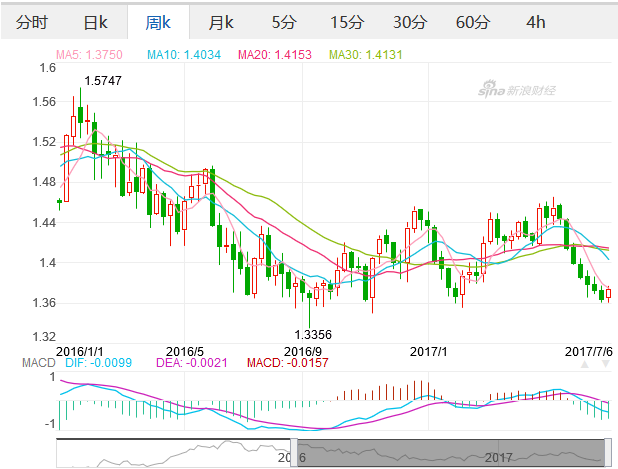Switch to the 月k monthly tab
Viewport: 618px width, 469px height.
[x=221, y=22]
